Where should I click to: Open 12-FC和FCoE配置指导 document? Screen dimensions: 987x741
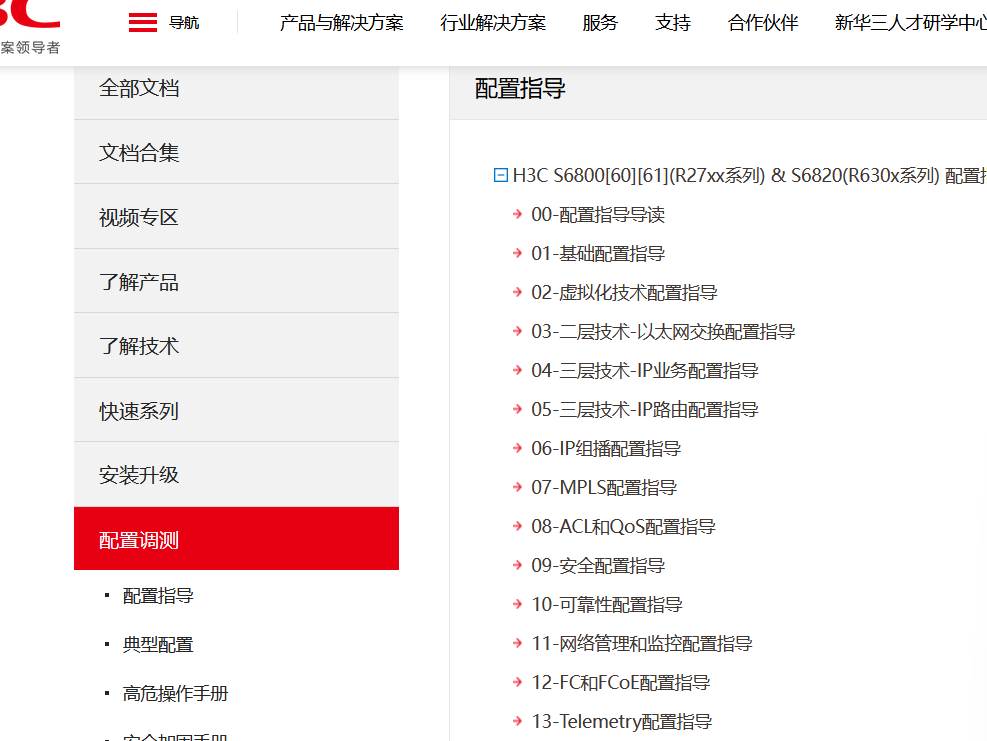(x=621, y=682)
